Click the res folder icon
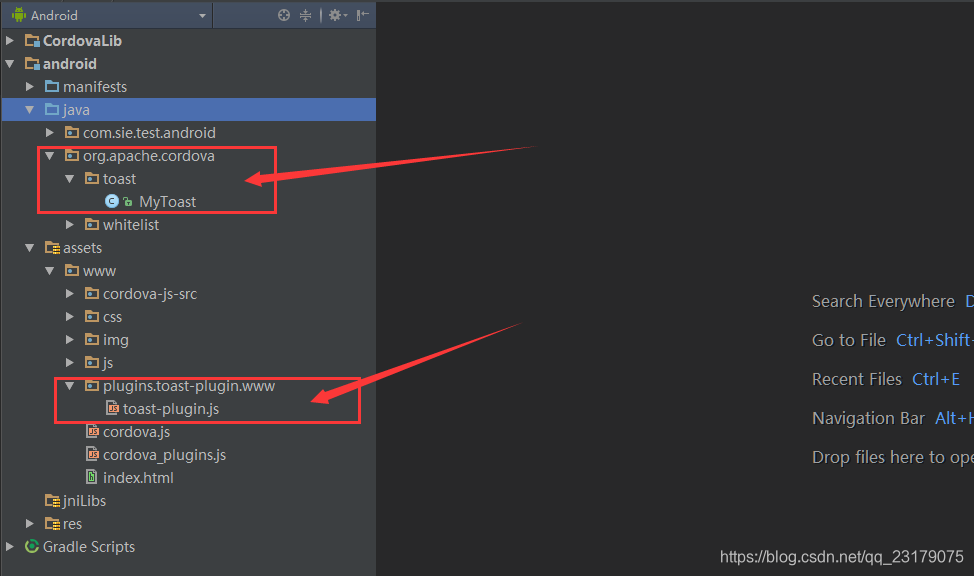The height and width of the screenshot is (576, 974). click(x=52, y=524)
